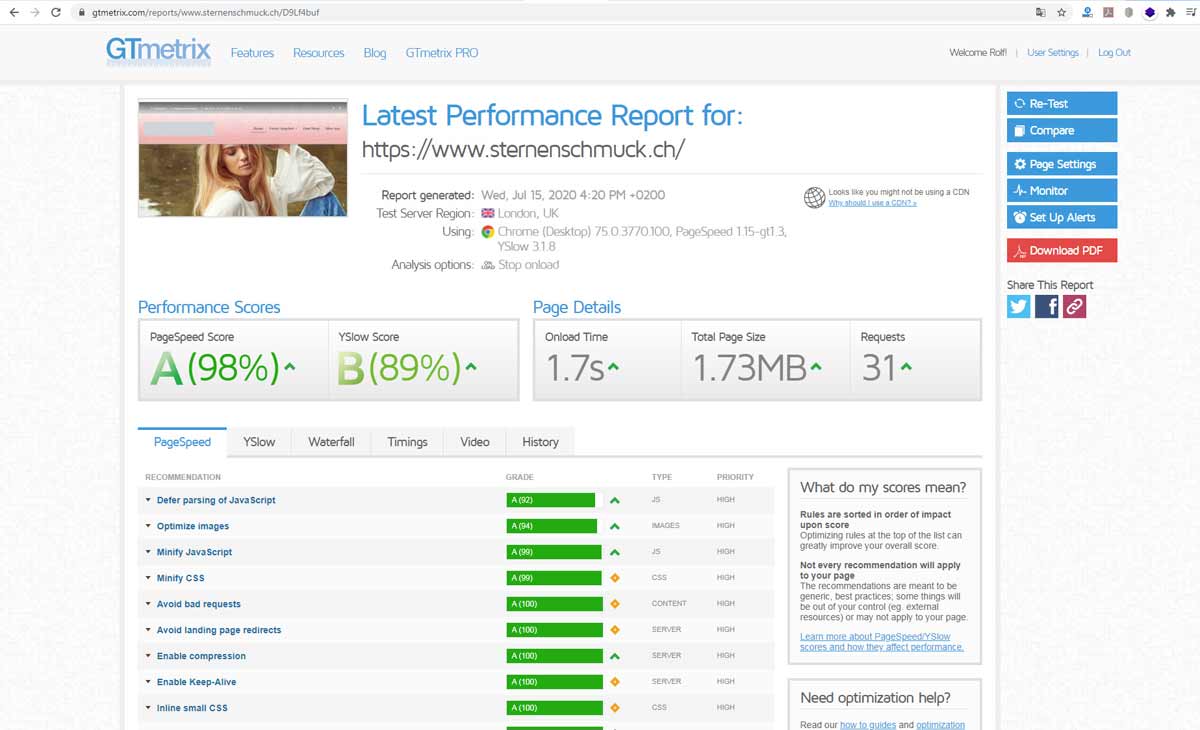This screenshot has width=1200, height=730.
Task: Expand the Inline small CSS recommendation
Action: (x=192, y=708)
